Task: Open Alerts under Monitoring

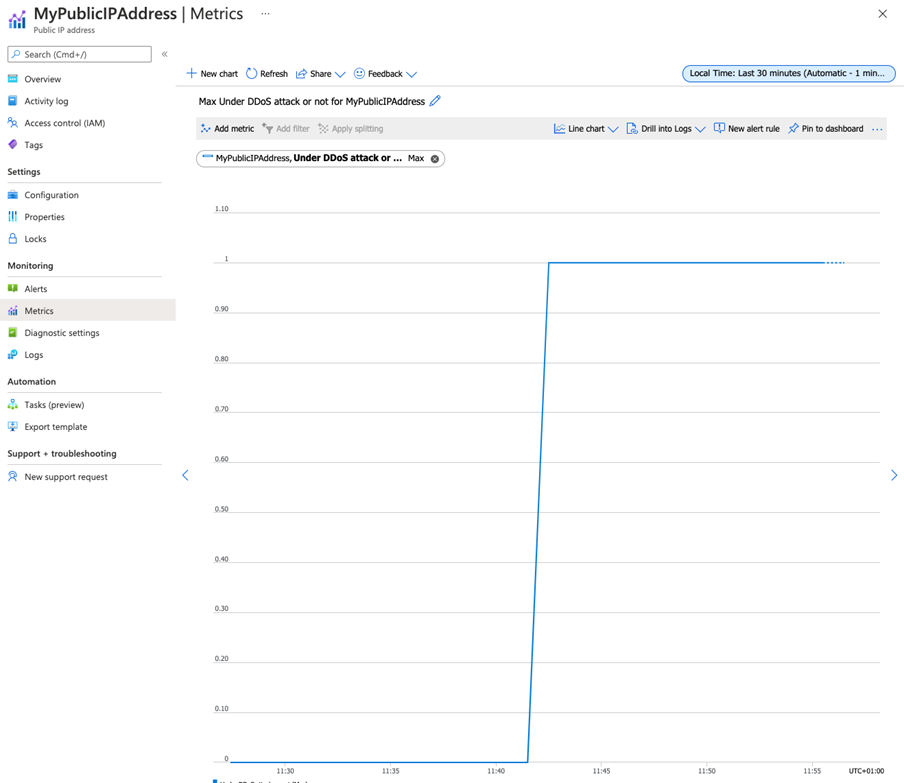Action: [37, 288]
